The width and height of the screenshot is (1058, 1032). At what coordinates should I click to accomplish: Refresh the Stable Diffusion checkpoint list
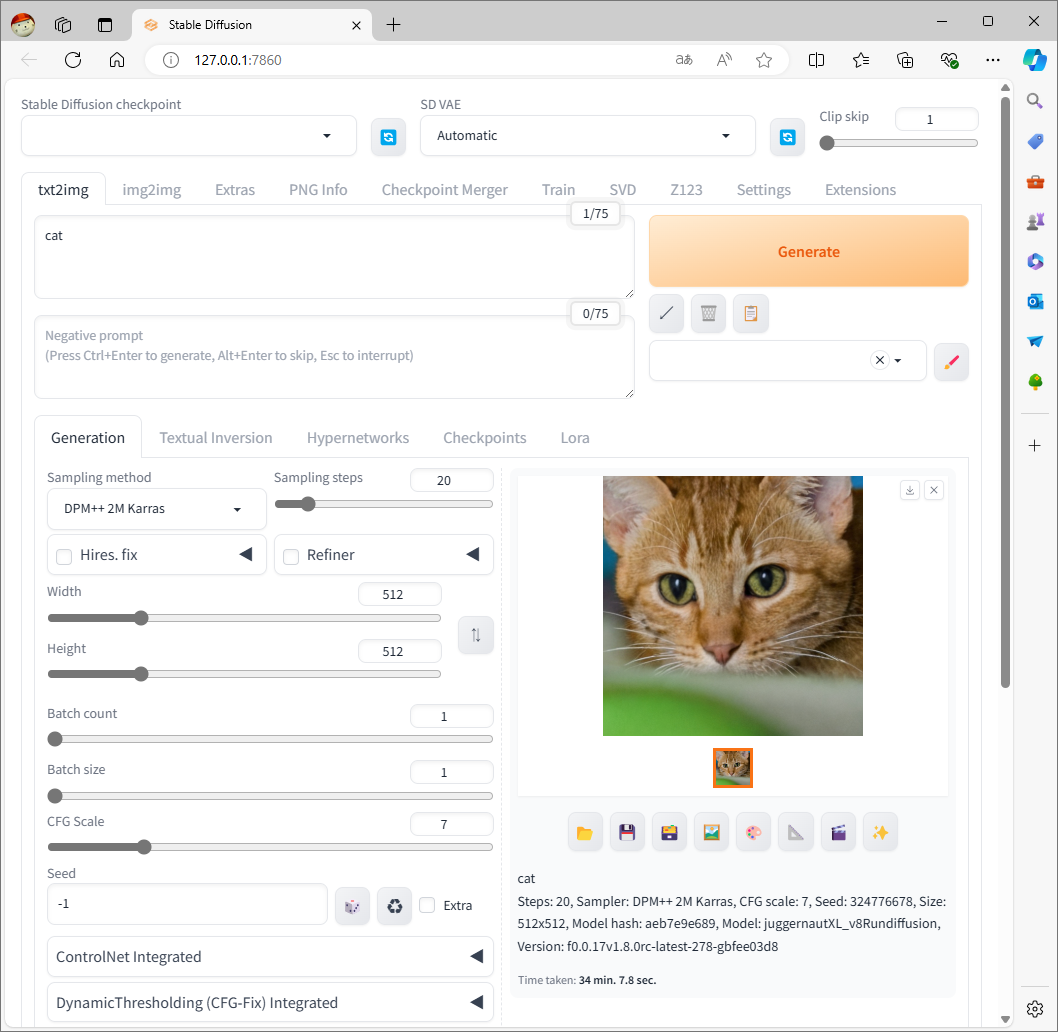coord(389,137)
